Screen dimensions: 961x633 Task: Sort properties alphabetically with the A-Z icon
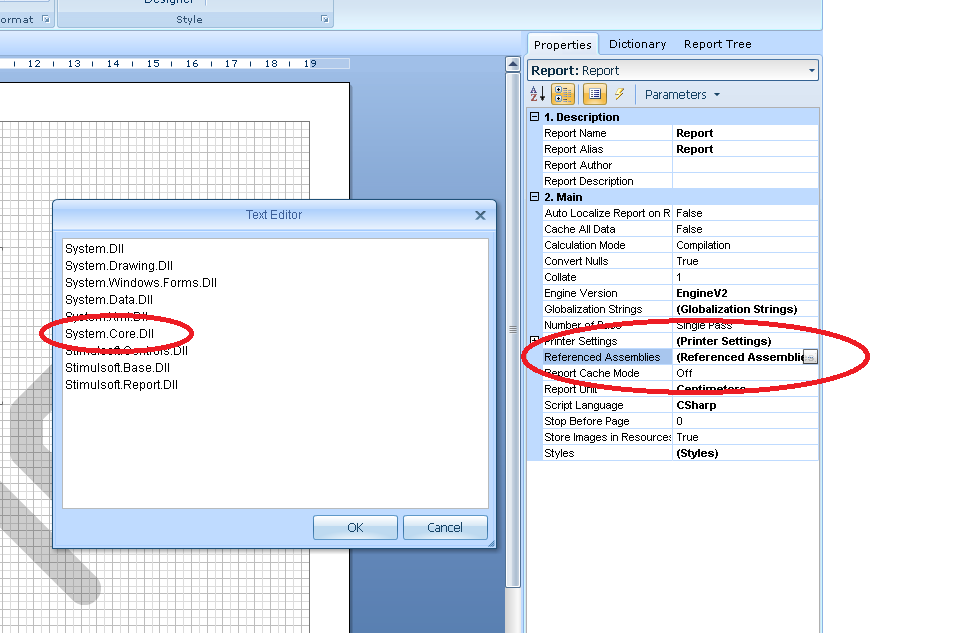537,94
